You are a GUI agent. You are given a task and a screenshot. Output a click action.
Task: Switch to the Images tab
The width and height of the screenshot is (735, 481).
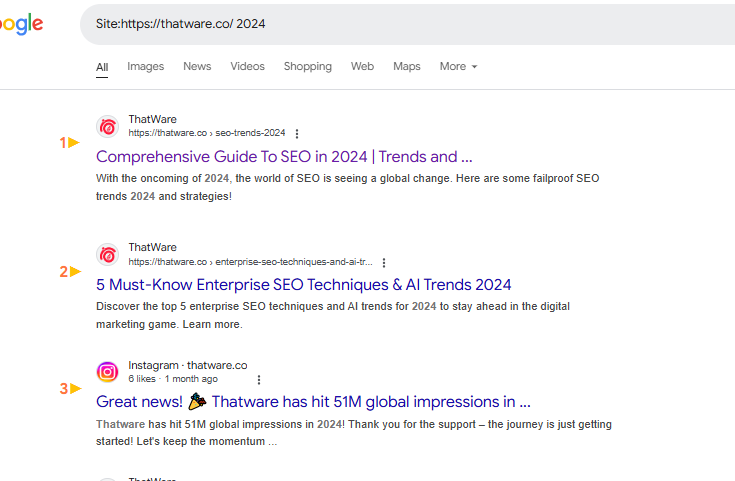(145, 67)
